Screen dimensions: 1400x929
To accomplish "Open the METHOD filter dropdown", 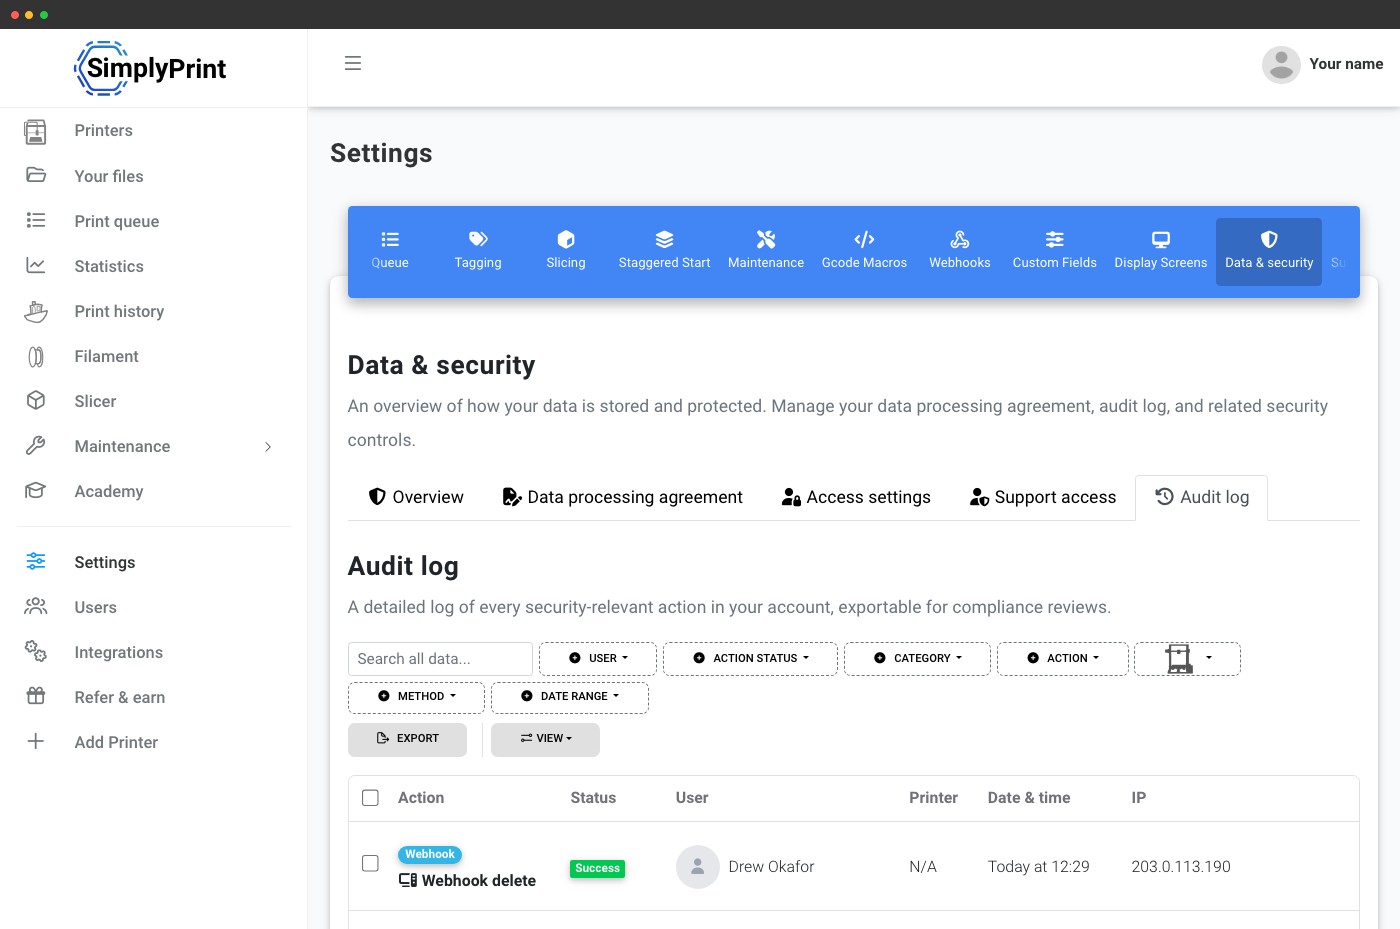I will pos(417,697).
